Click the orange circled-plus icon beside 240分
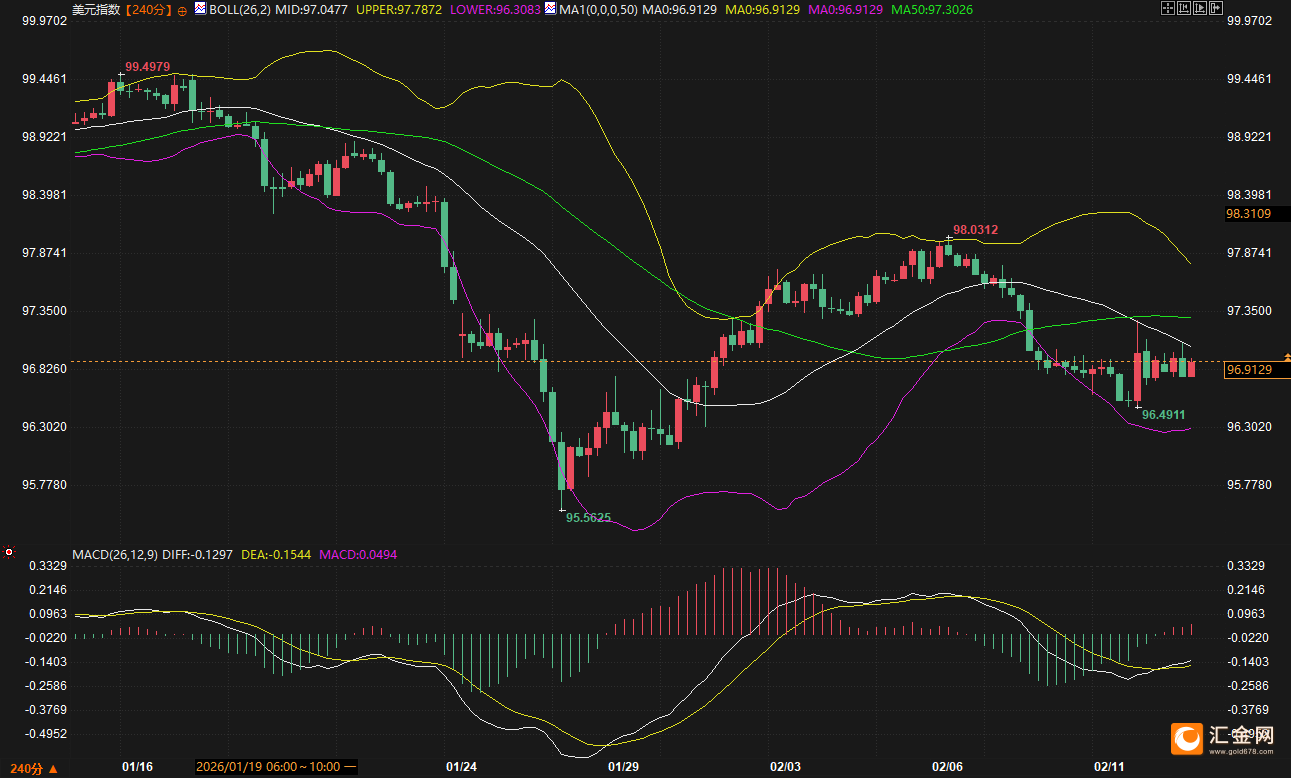Viewport: 1291px width, 778px height. point(182,10)
